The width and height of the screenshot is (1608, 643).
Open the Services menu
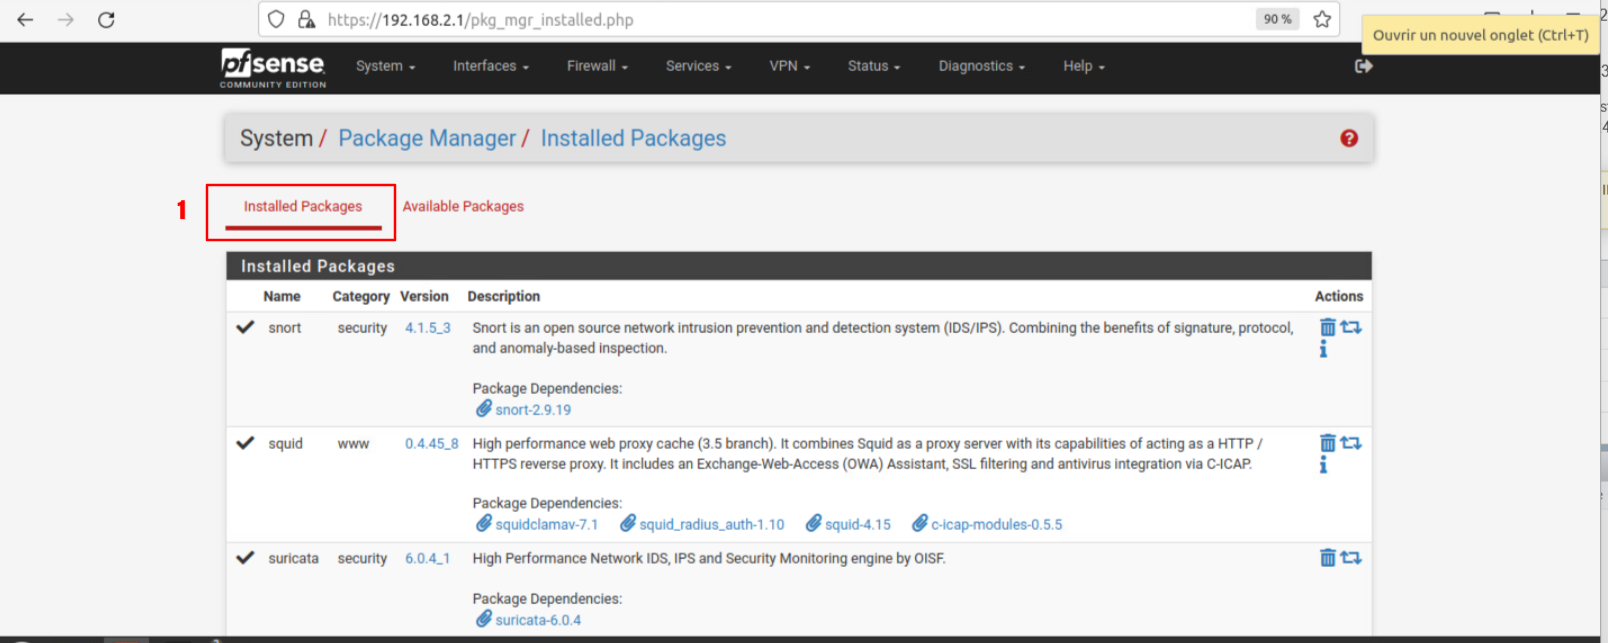click(x=698, y=66)
